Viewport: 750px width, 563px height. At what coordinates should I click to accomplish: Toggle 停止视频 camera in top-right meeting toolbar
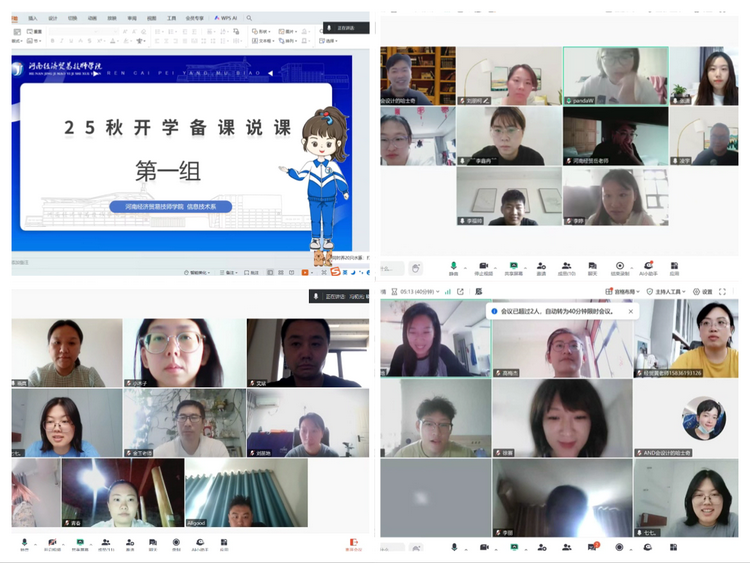point(483,267)
